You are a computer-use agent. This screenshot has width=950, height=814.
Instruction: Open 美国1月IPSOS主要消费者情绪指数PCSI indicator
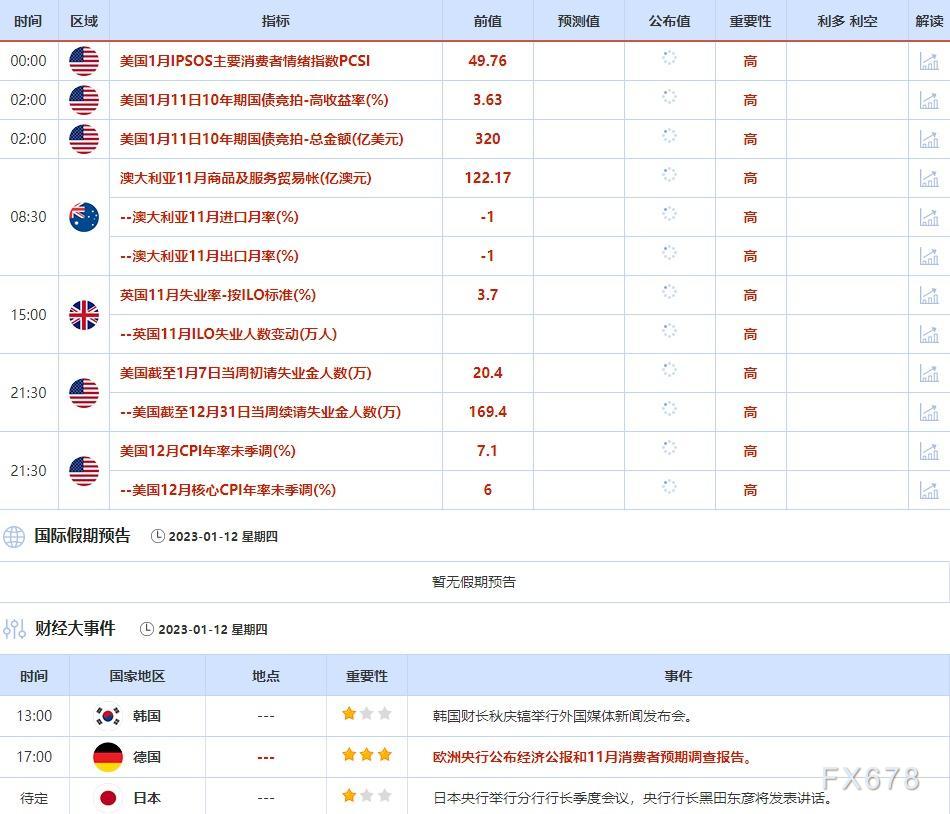tap(245, 61)
